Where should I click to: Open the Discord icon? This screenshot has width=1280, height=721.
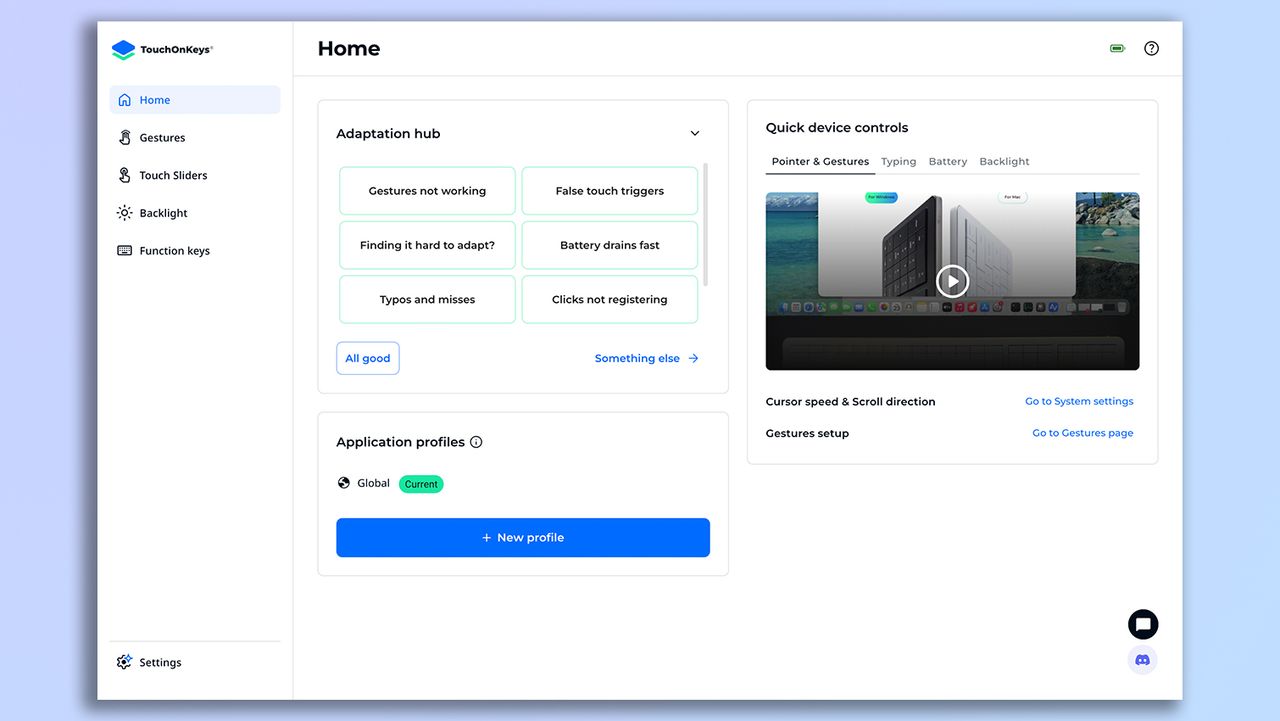pyautogui.click(x=1143, y=660)
